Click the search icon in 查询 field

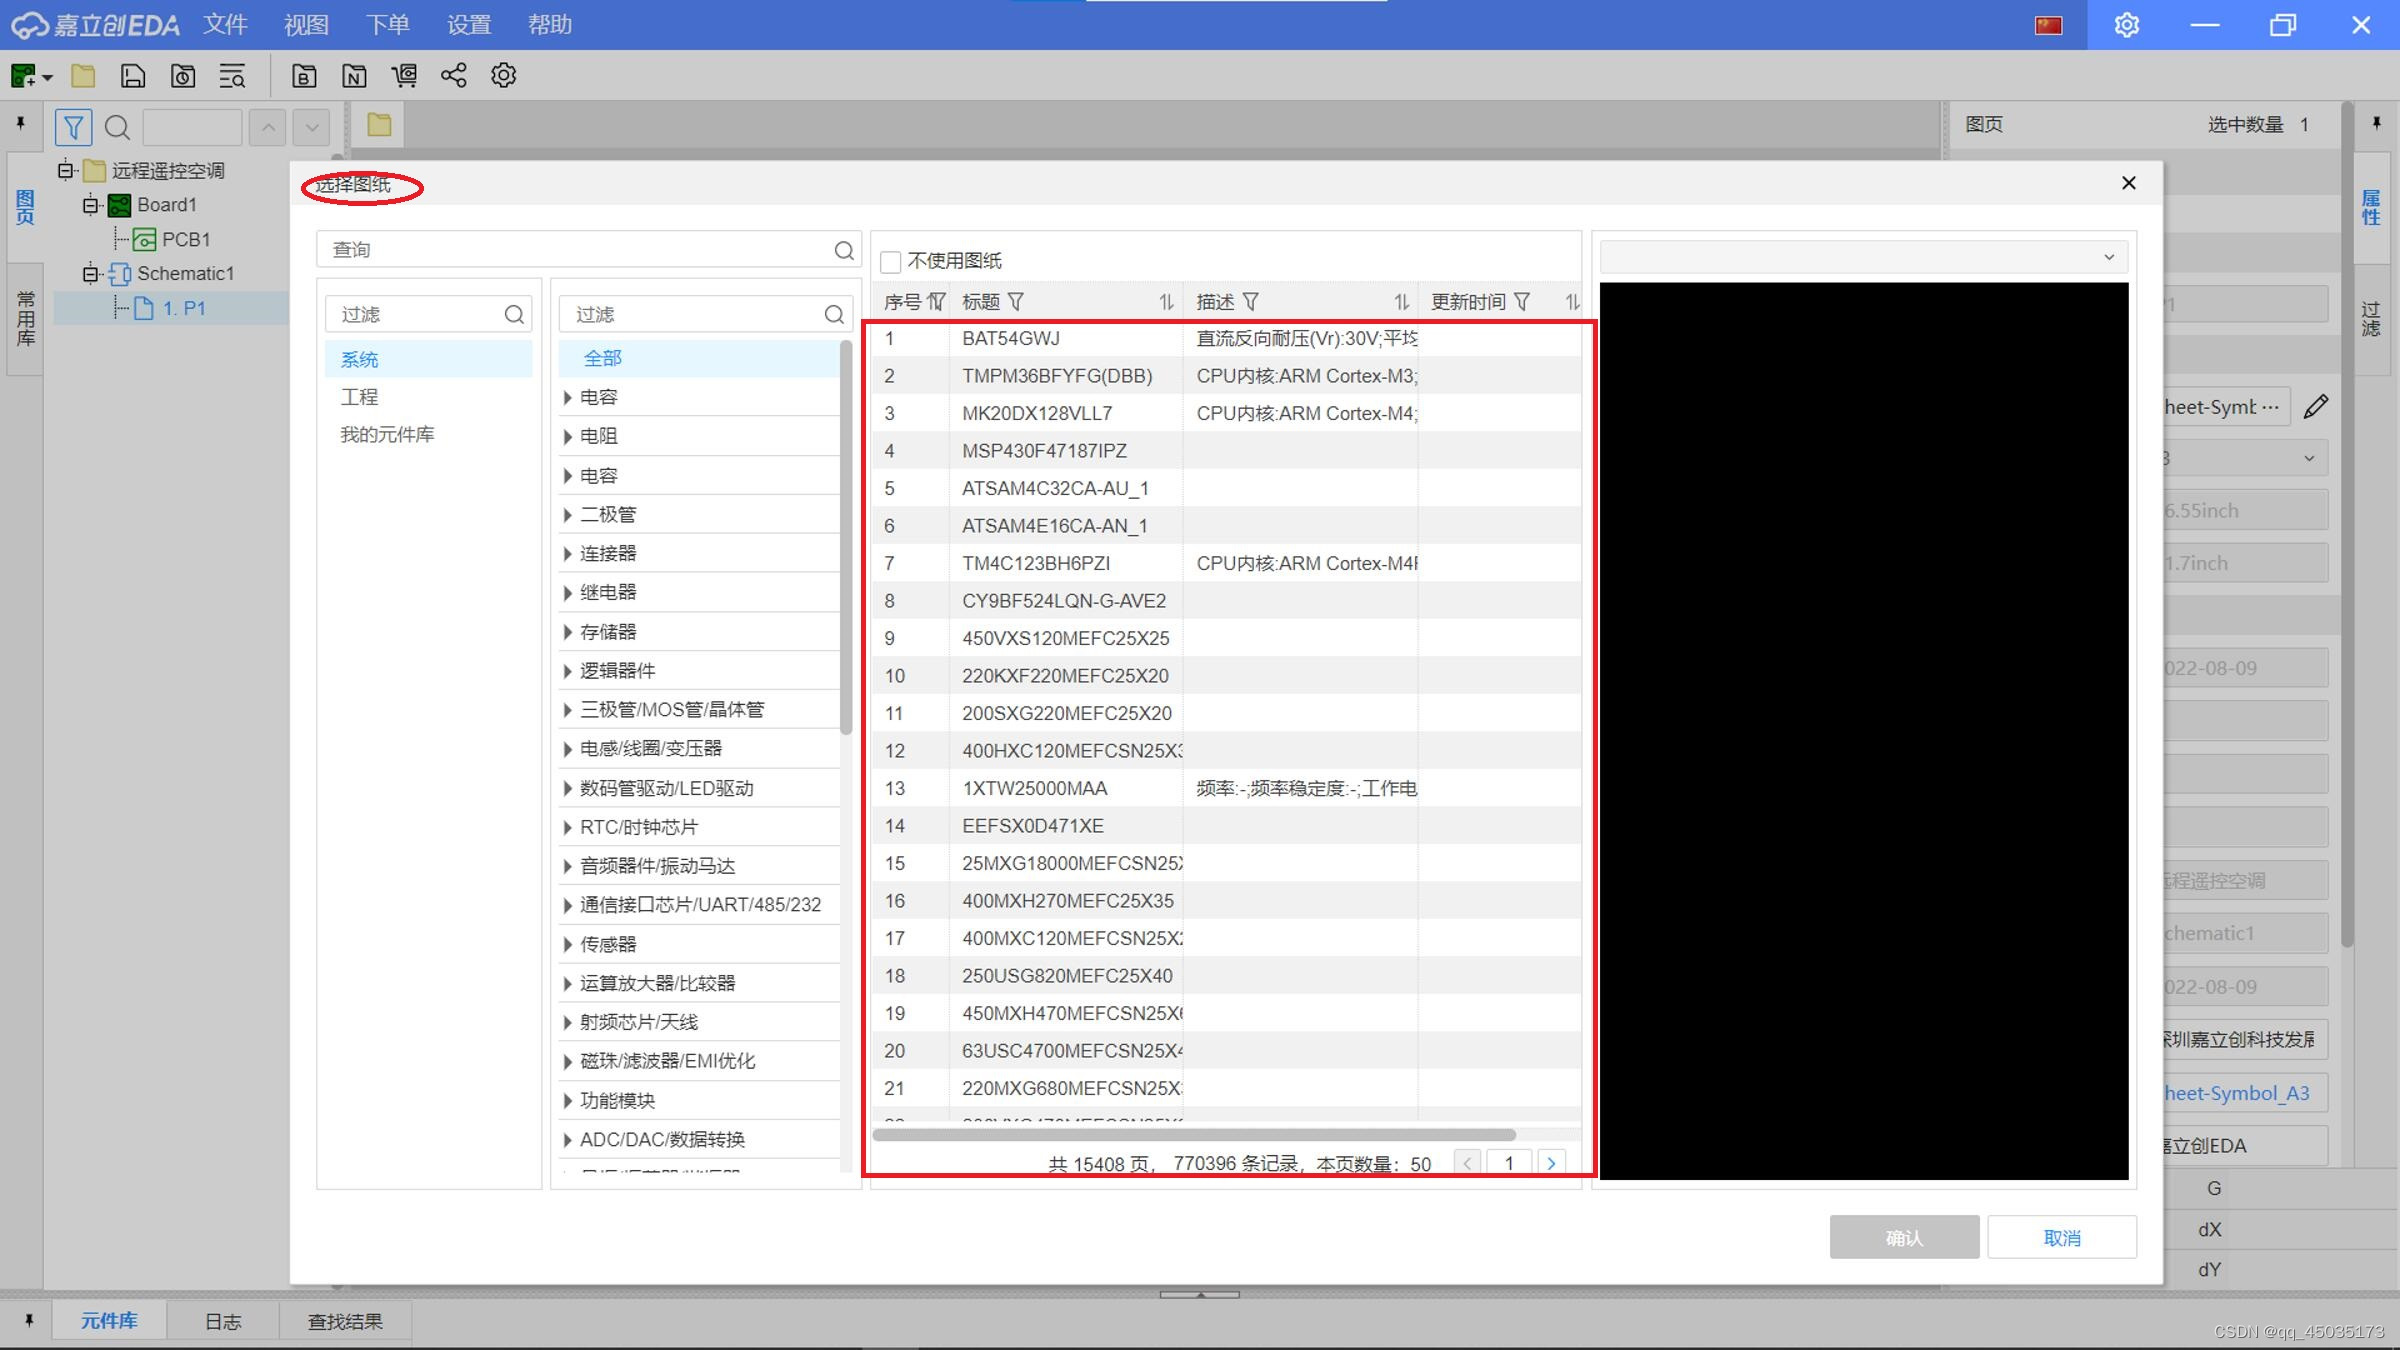(844, 250)
